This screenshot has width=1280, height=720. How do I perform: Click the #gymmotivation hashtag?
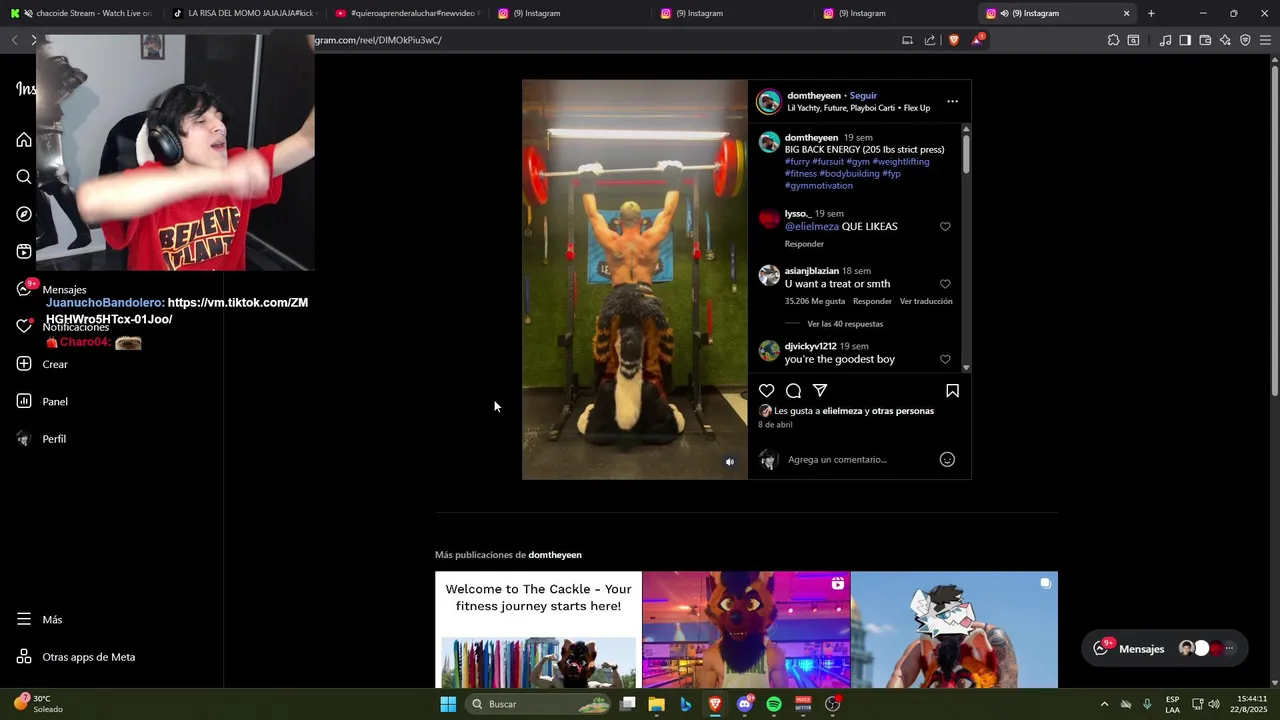819,186
